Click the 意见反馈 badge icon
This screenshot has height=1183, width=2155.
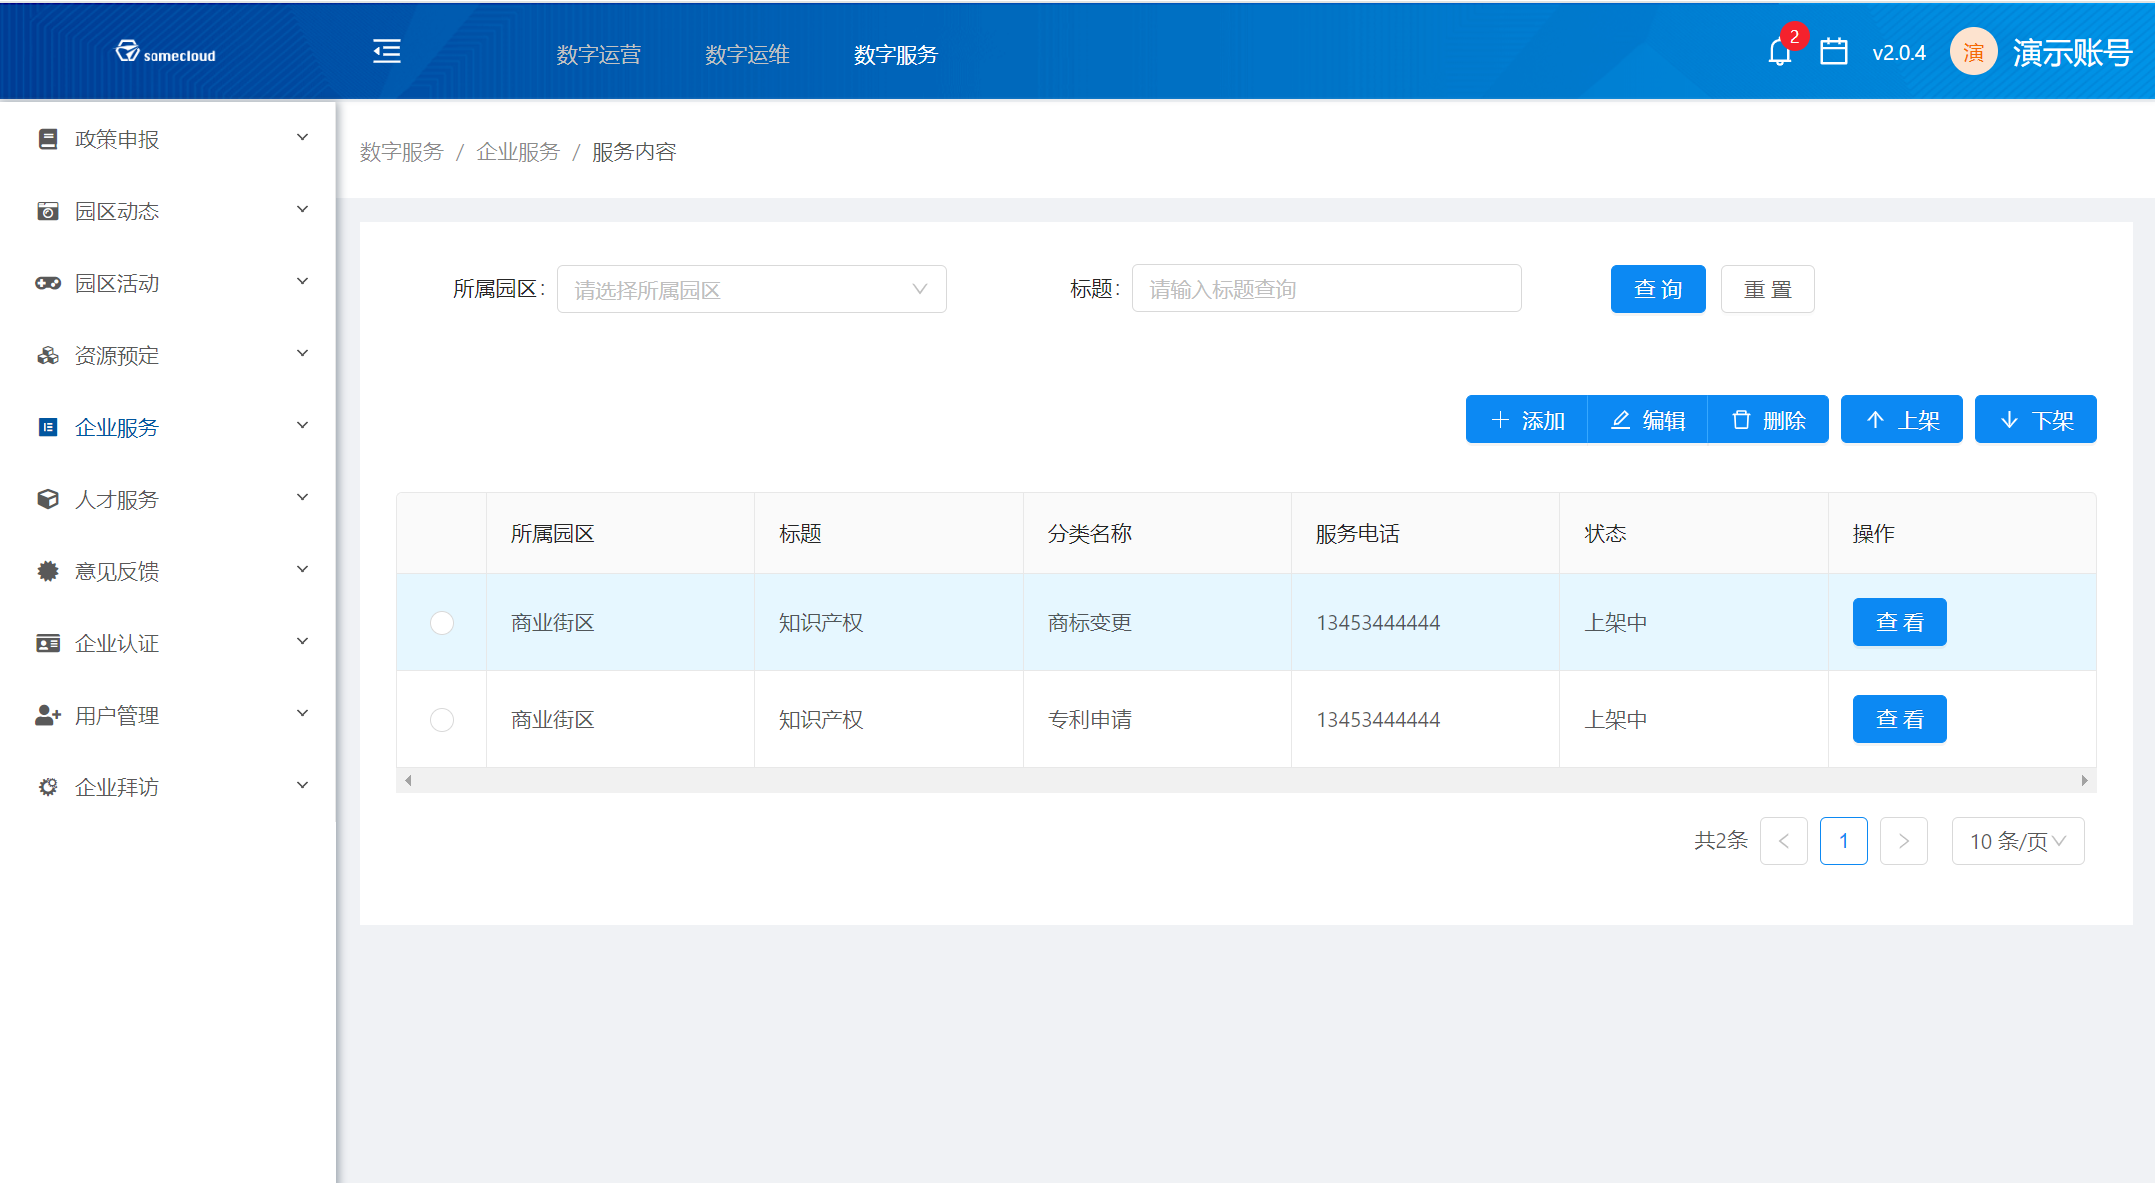47,571
